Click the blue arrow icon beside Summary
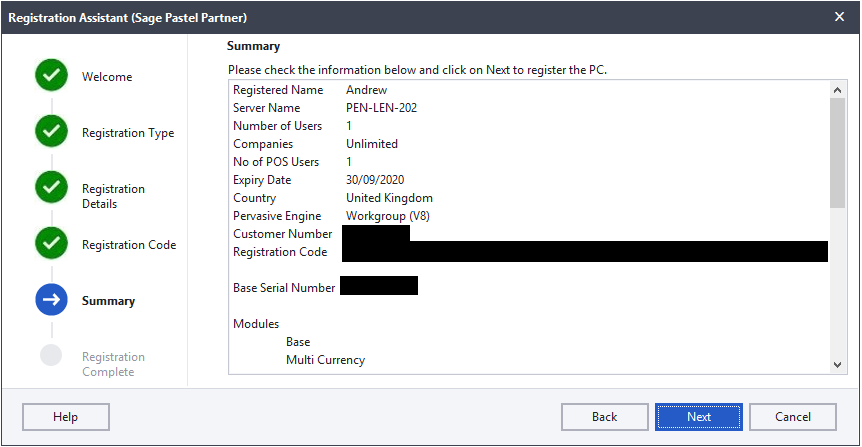This screenshot has height=447, width=862. point(52,300)
